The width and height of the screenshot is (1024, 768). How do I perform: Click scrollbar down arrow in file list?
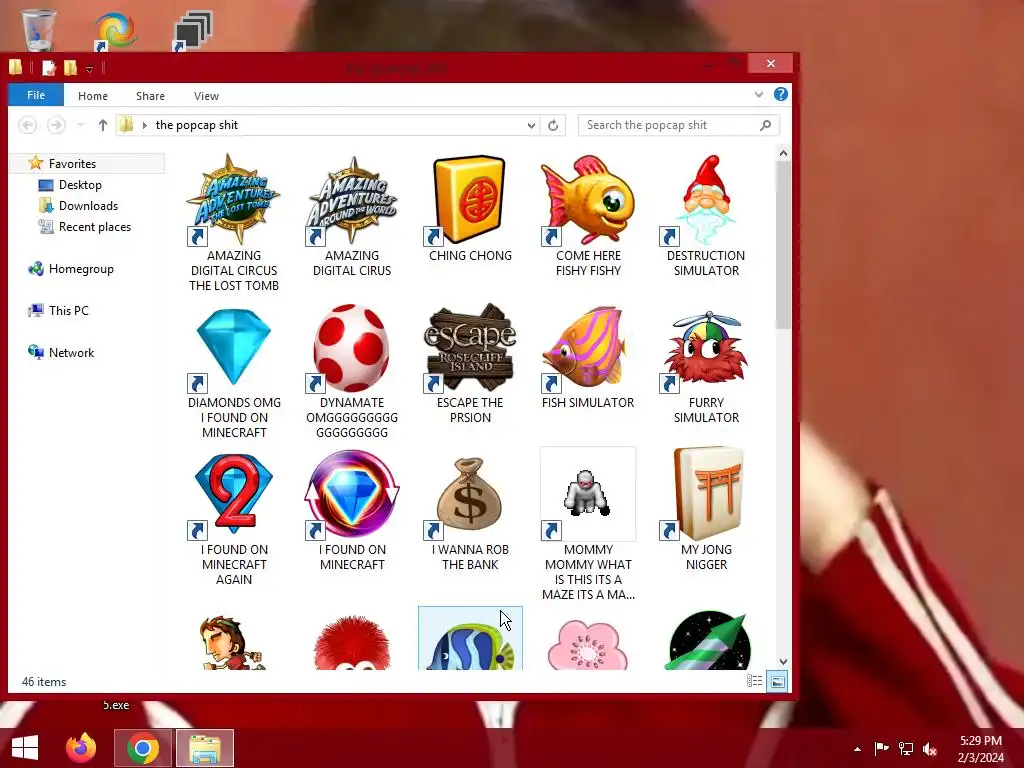click(x=783, y=662)
